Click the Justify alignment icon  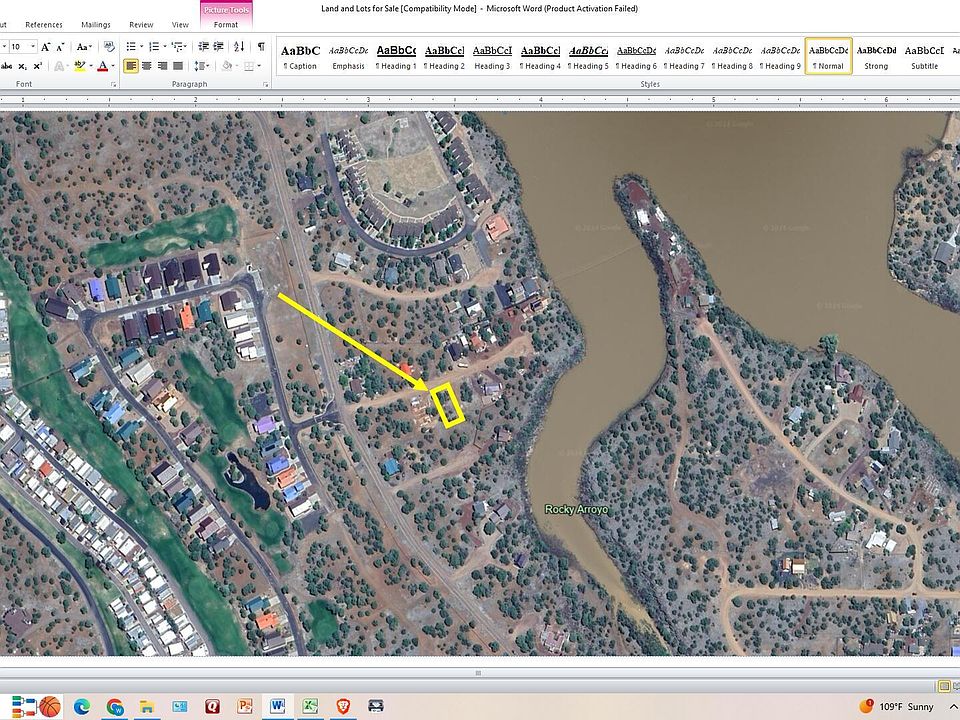tap(178, 66)
